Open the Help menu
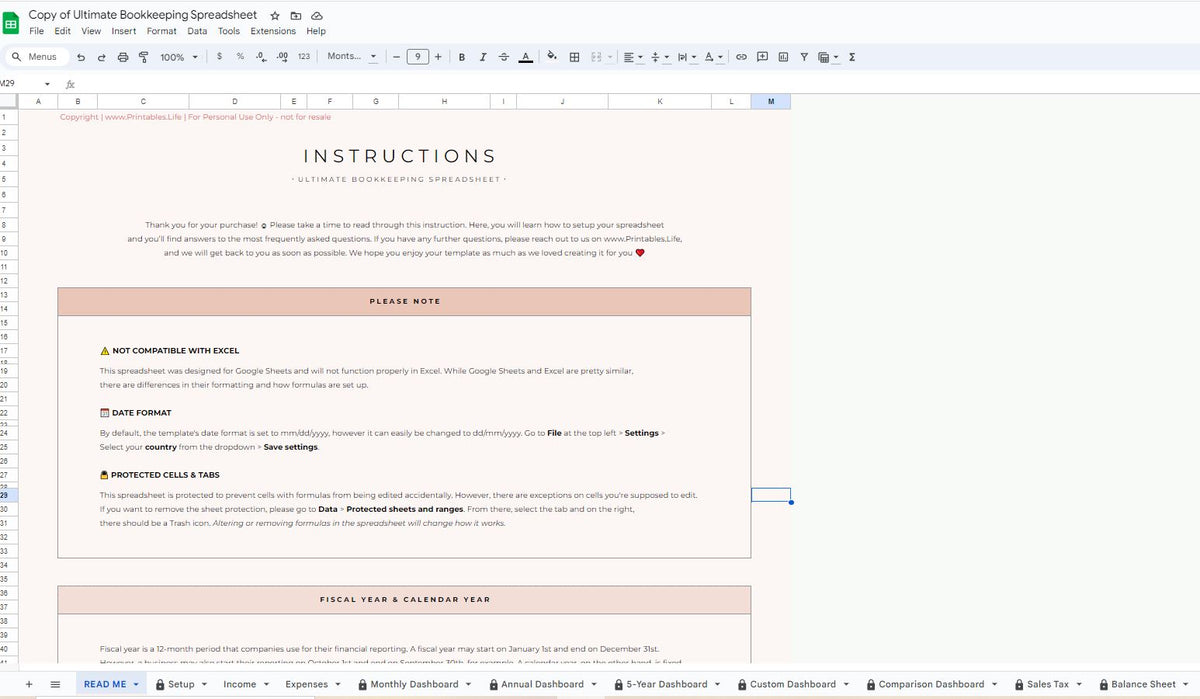Screen dimensions: 1200x699 click(x=316, y=31)
